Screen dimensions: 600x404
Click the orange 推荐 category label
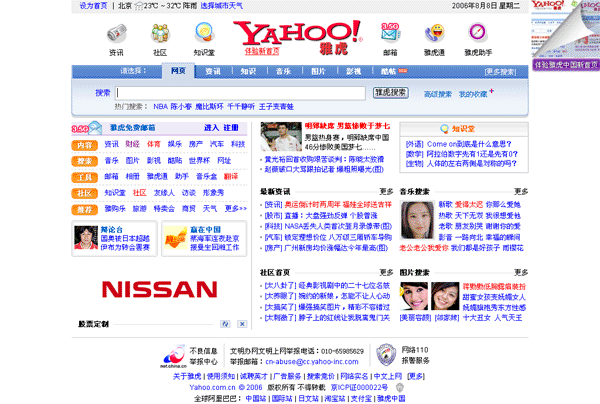(x=85, y=210)
